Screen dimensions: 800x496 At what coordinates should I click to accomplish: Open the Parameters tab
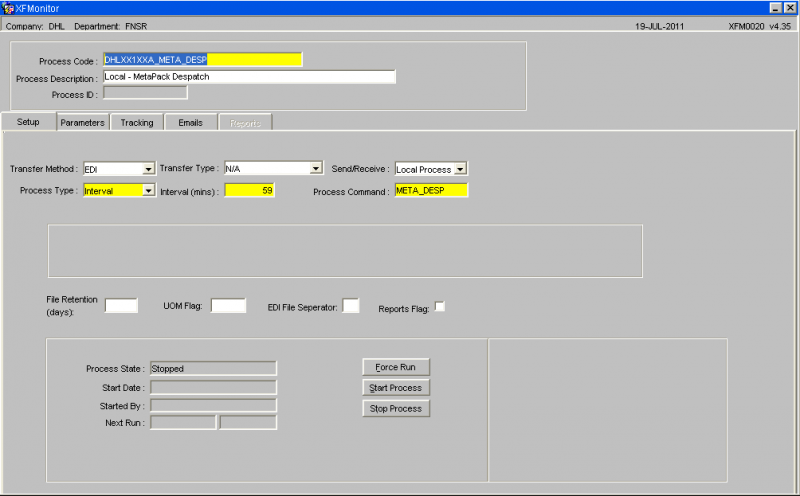coord(83,122)
